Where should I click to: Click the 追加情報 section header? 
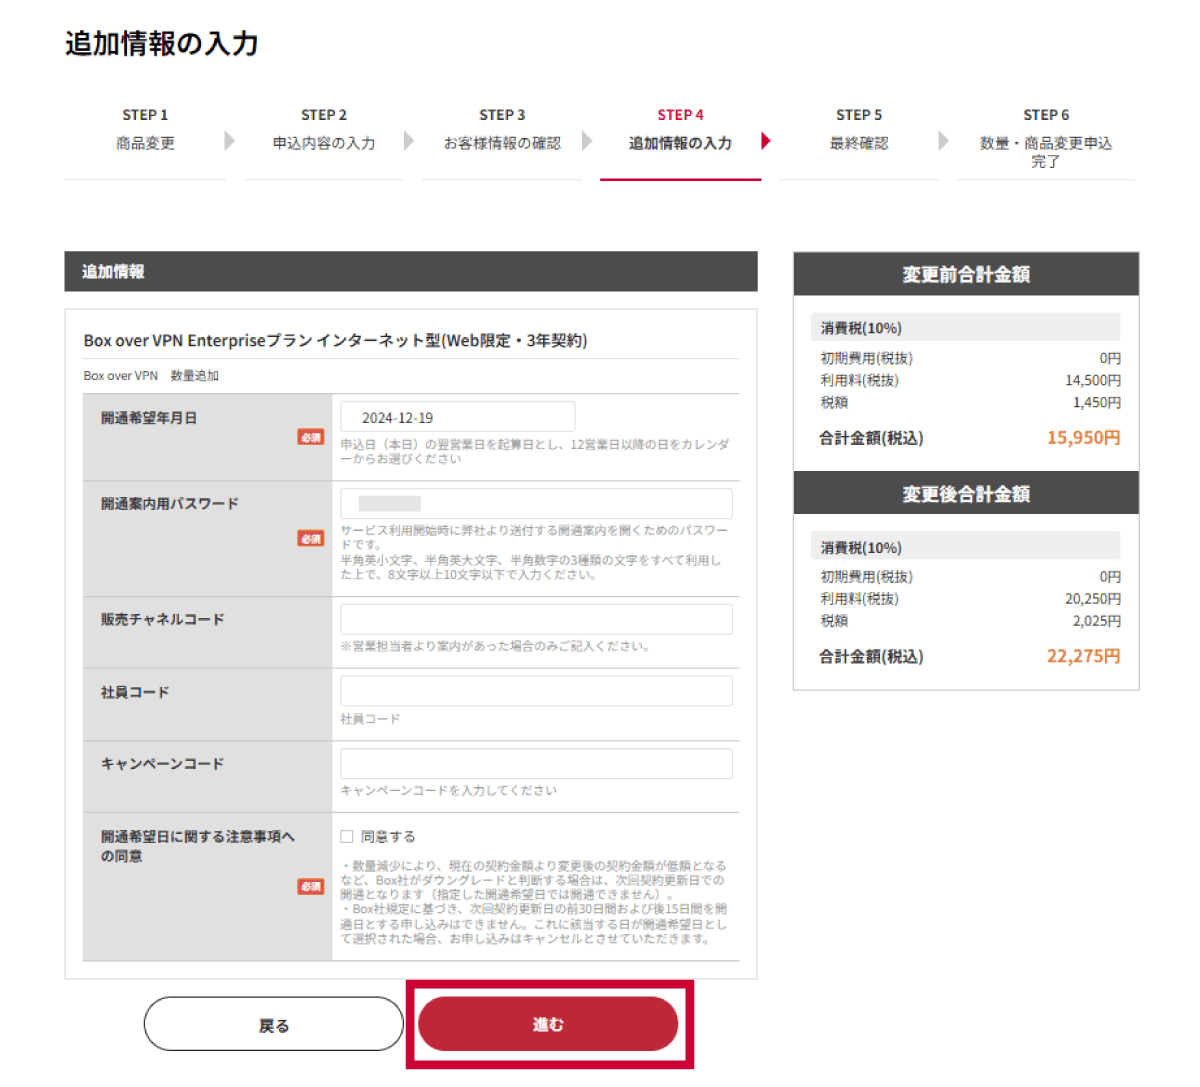point(411,271)
